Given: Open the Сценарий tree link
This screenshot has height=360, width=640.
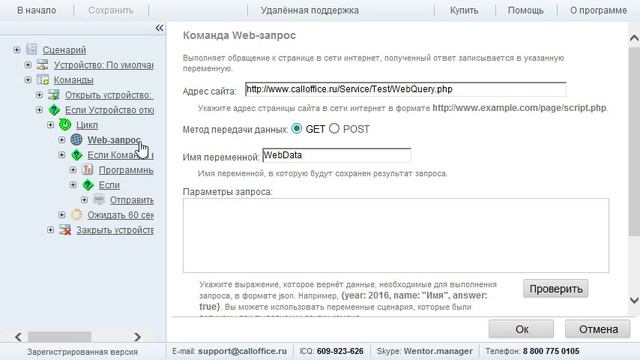Looking at the screenshot, I should point(64,50).
